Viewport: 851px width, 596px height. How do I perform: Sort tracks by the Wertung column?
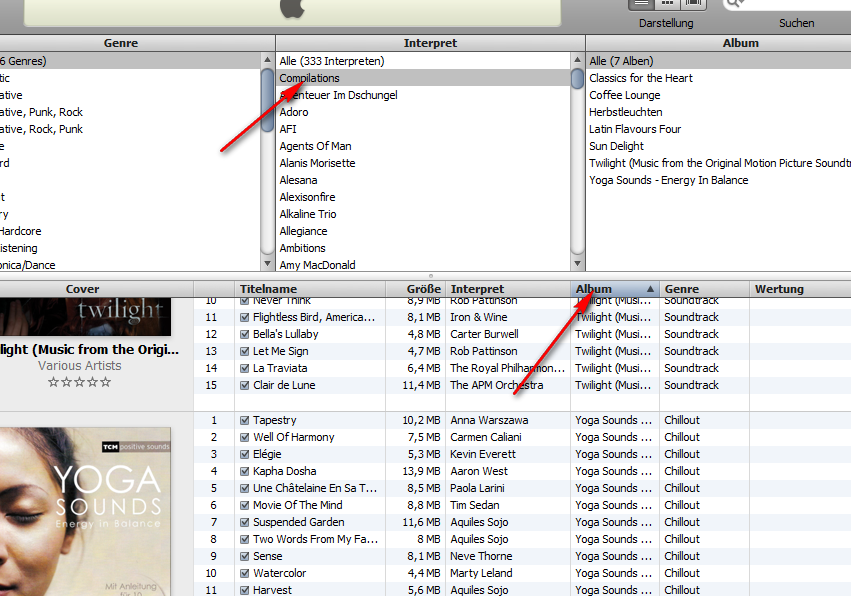tap(800, 289)
